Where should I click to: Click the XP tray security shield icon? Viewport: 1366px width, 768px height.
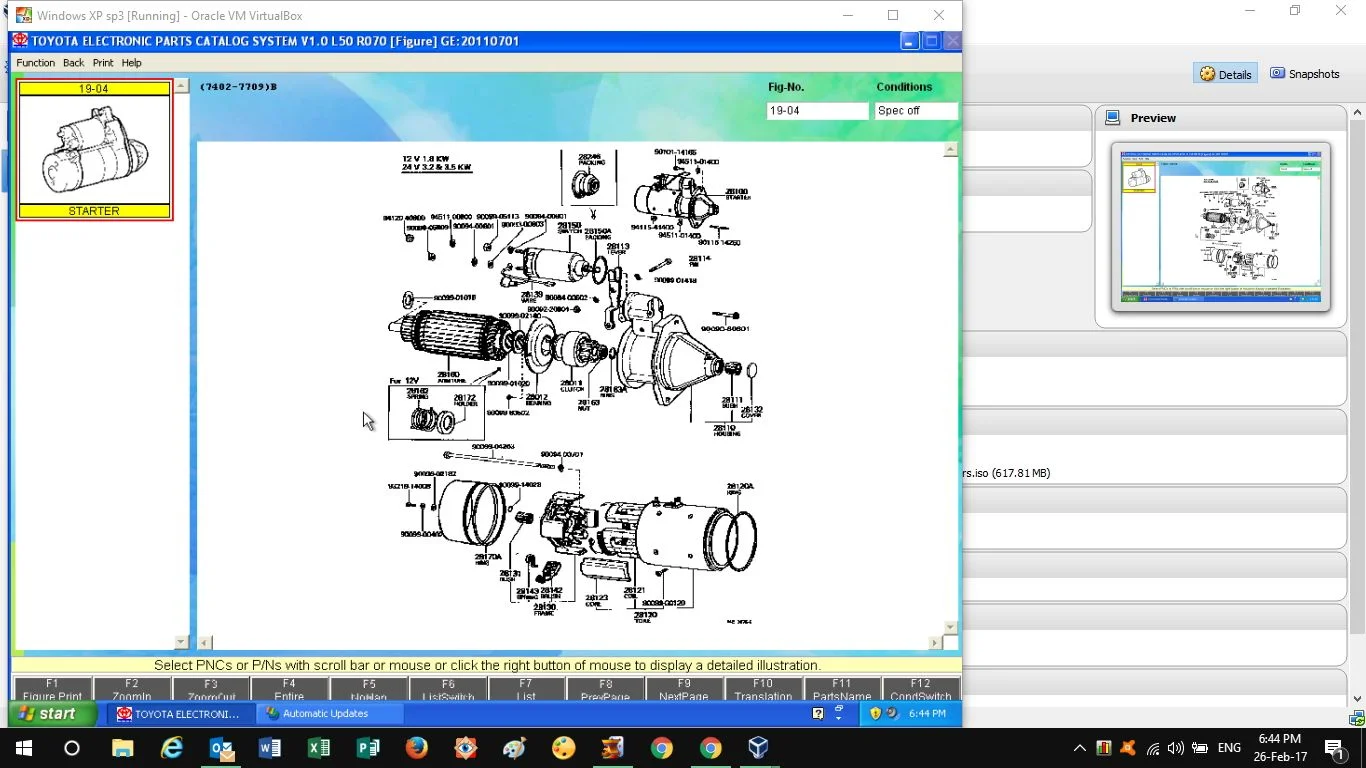click(876, 714)
